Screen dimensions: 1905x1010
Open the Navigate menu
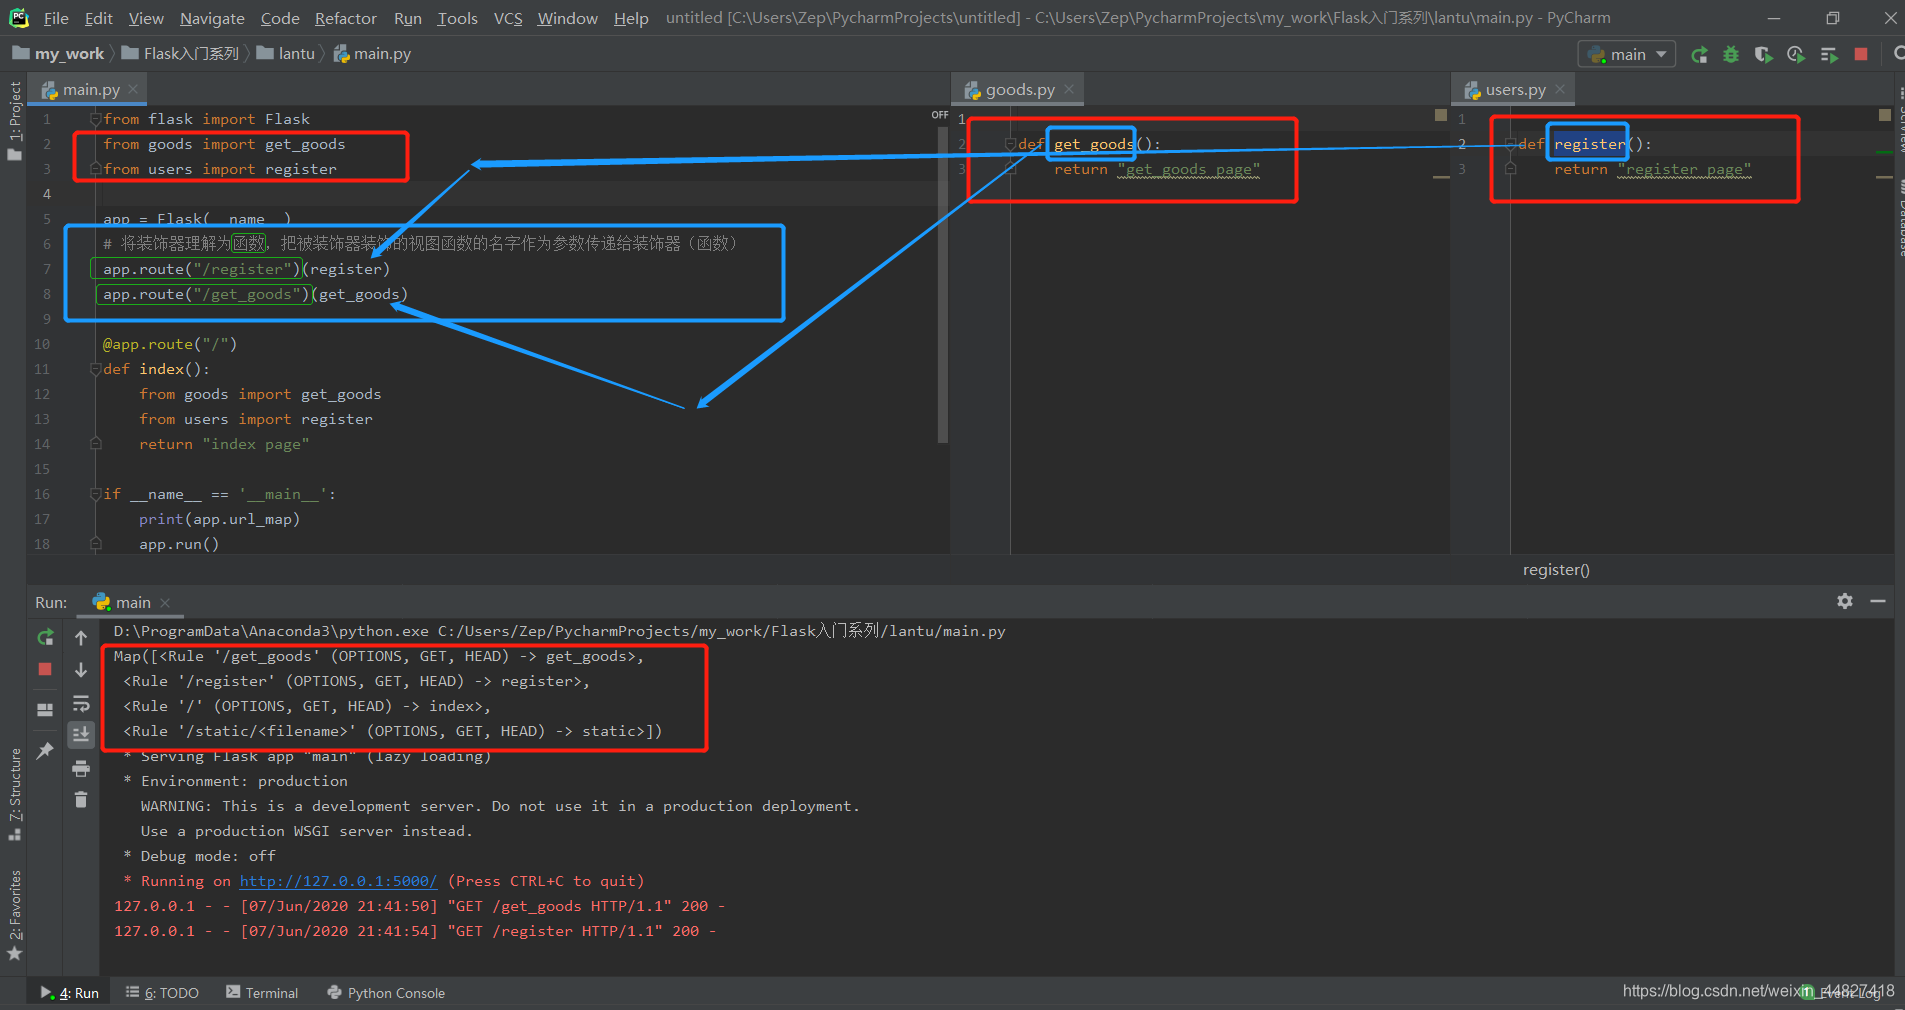click(212, 18)
